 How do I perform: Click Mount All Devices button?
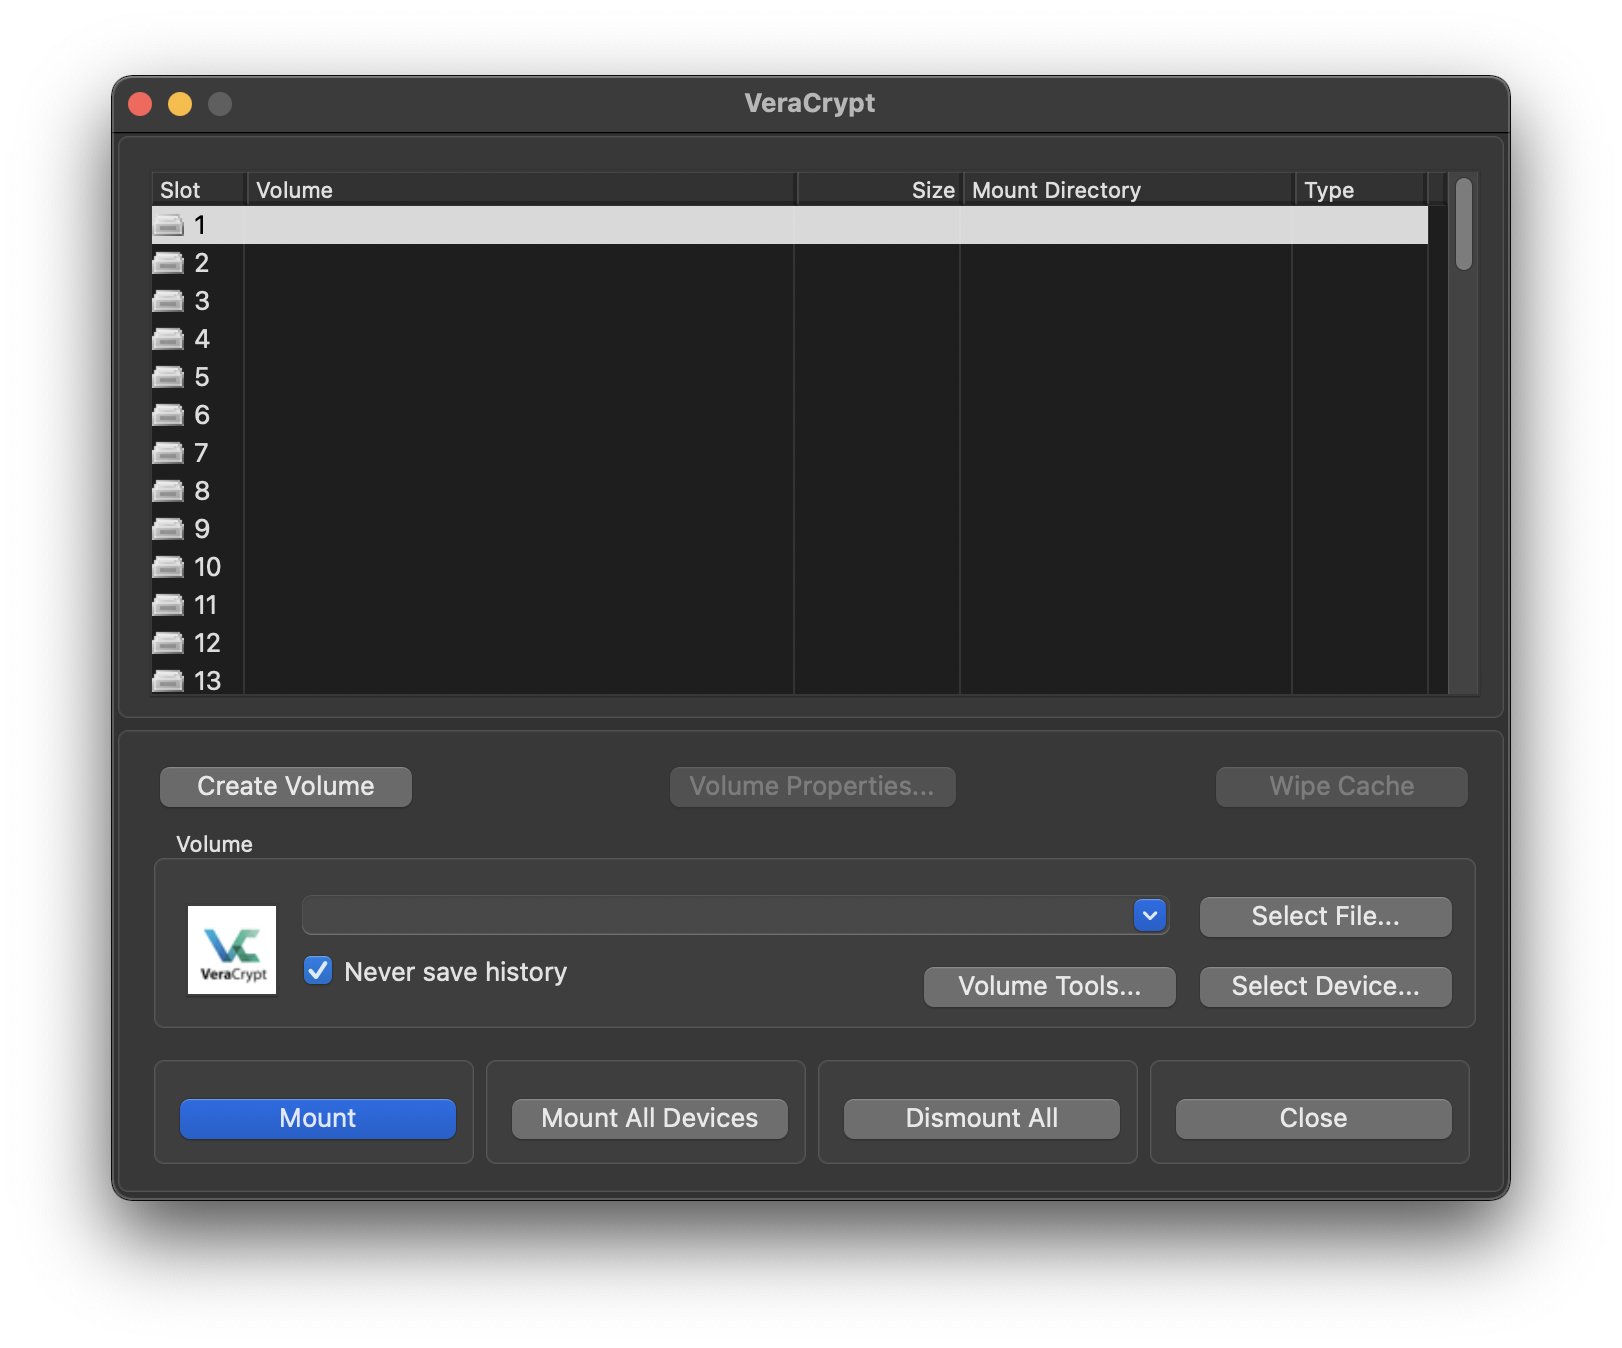(x=650, y=1118)
